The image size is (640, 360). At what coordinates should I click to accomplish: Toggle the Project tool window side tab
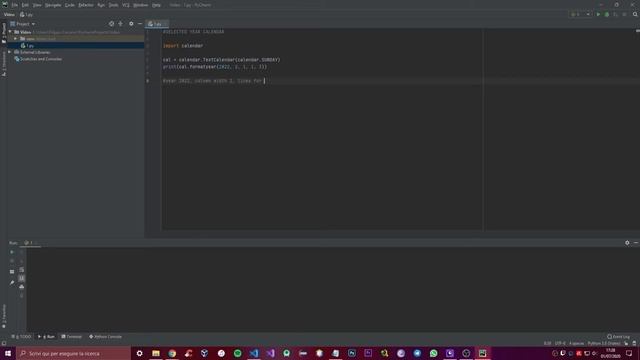4,33
